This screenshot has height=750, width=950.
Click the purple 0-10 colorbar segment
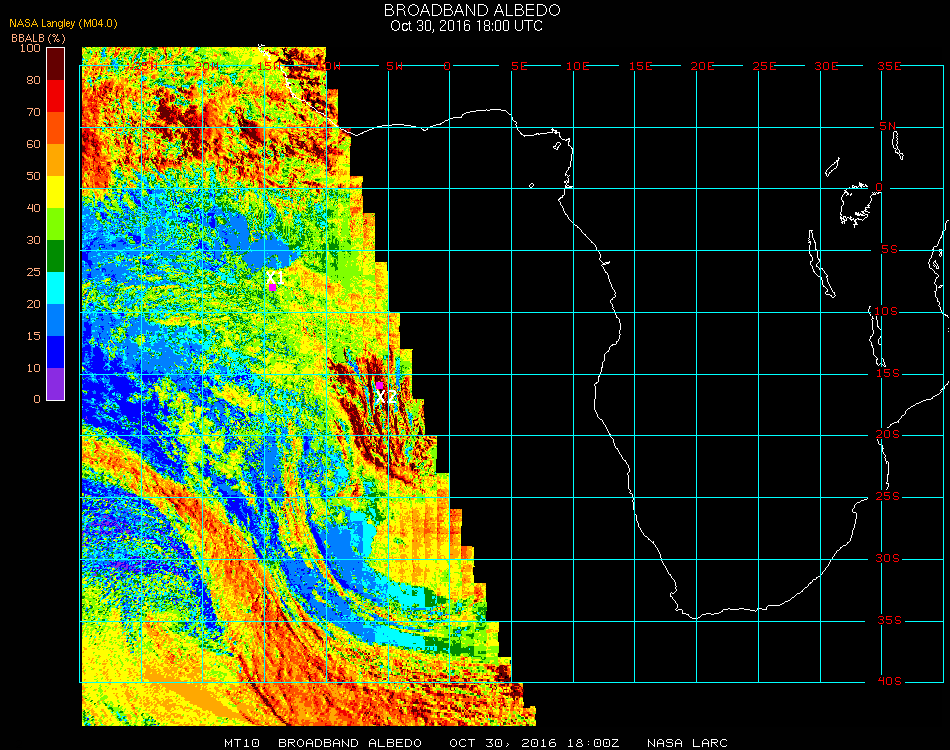tap(55, 384)
